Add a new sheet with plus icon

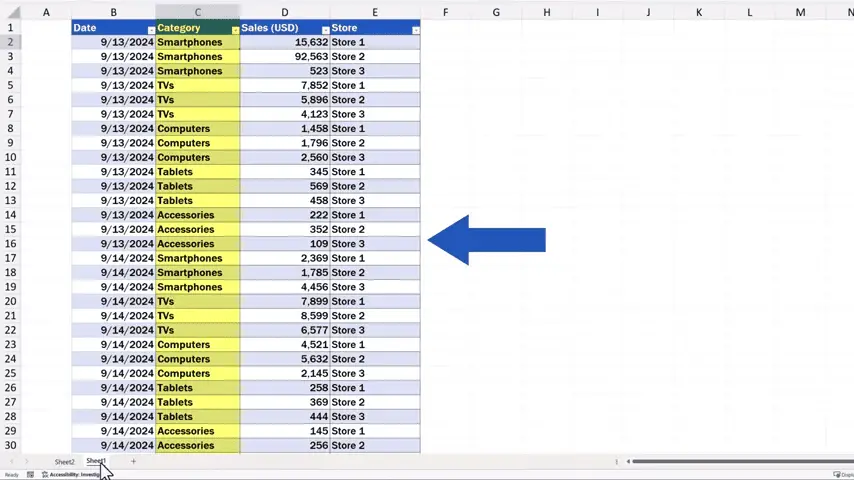(x=133, y=461)
